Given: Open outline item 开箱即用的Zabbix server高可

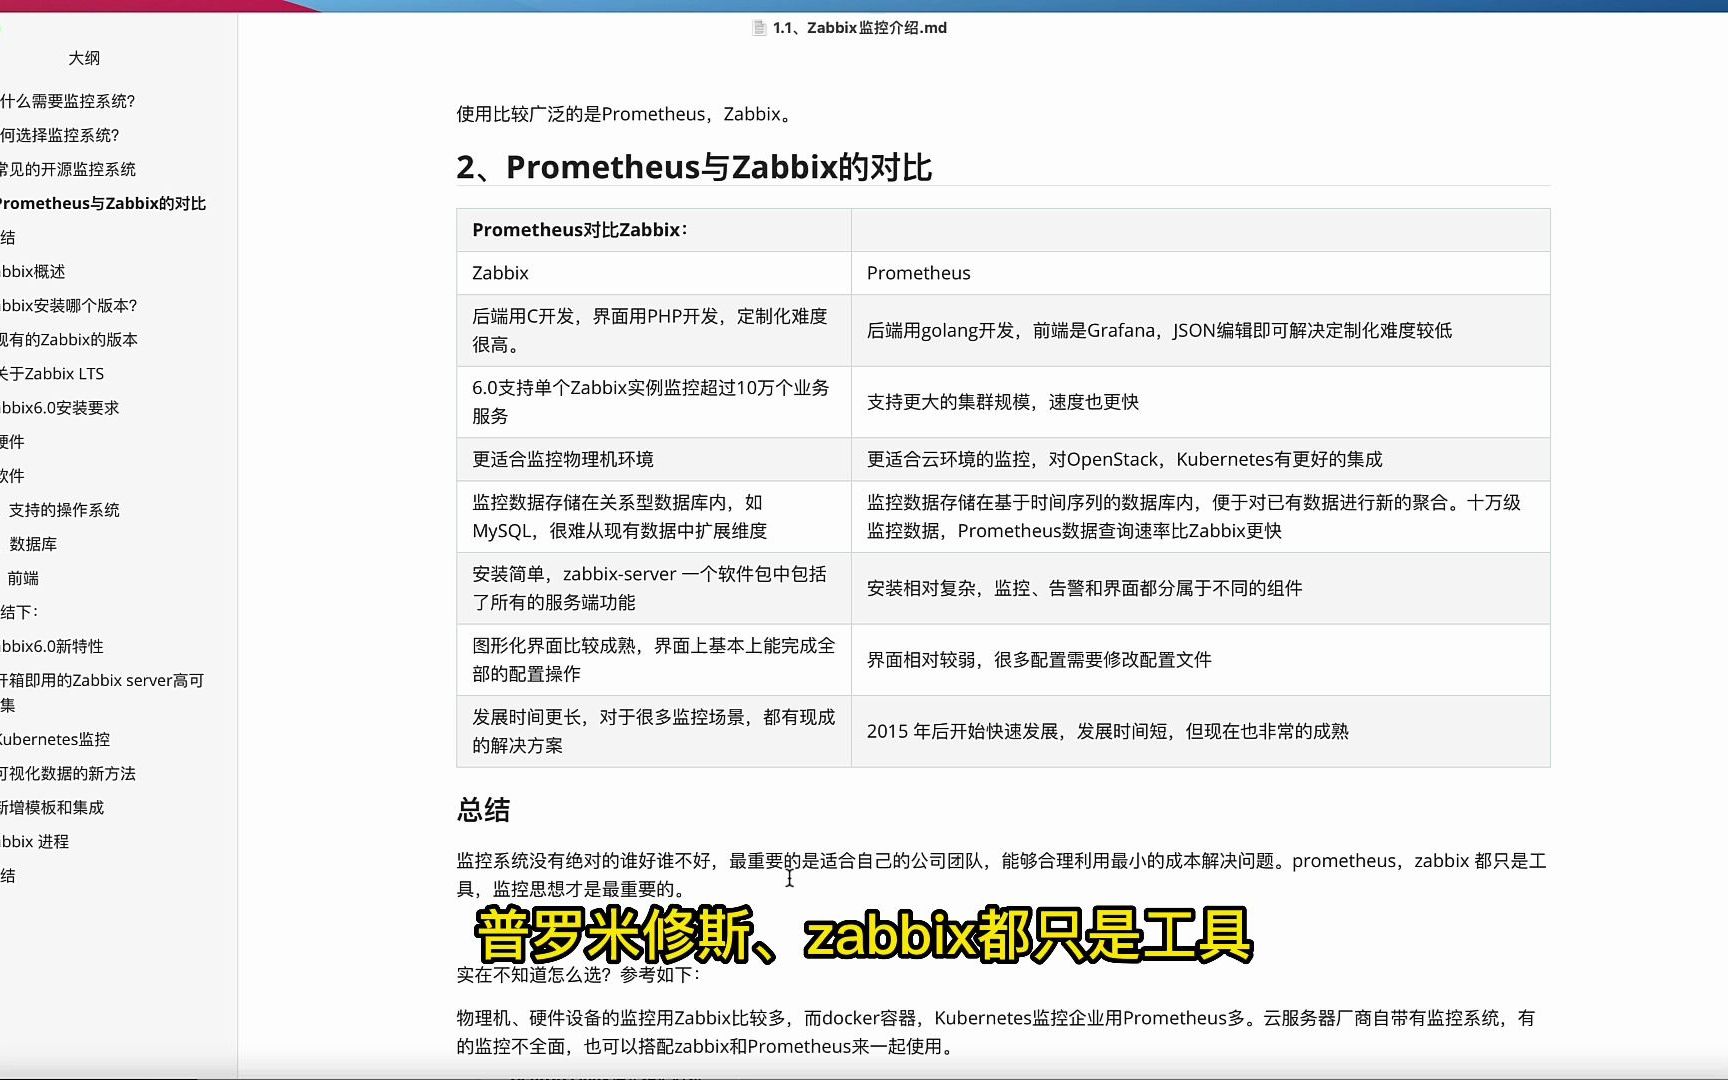Looking at the screenshot, I should tap(101, 680).
